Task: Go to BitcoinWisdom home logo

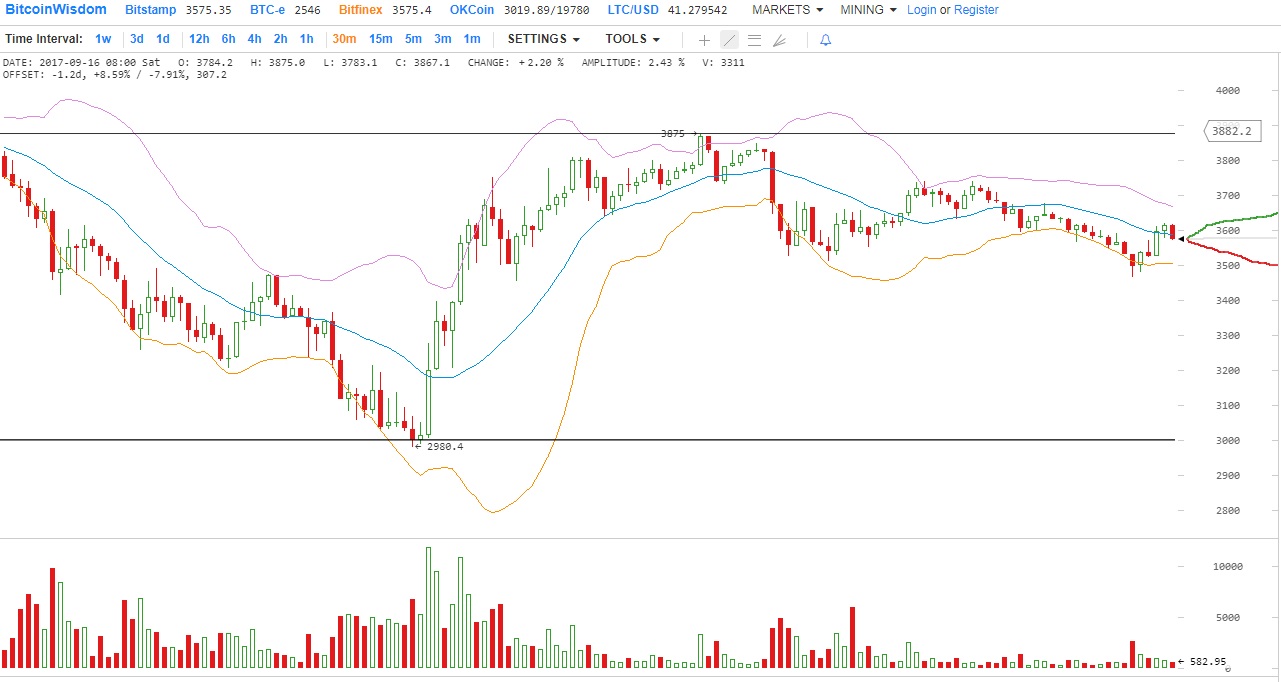Action: (x=55, y=10)
